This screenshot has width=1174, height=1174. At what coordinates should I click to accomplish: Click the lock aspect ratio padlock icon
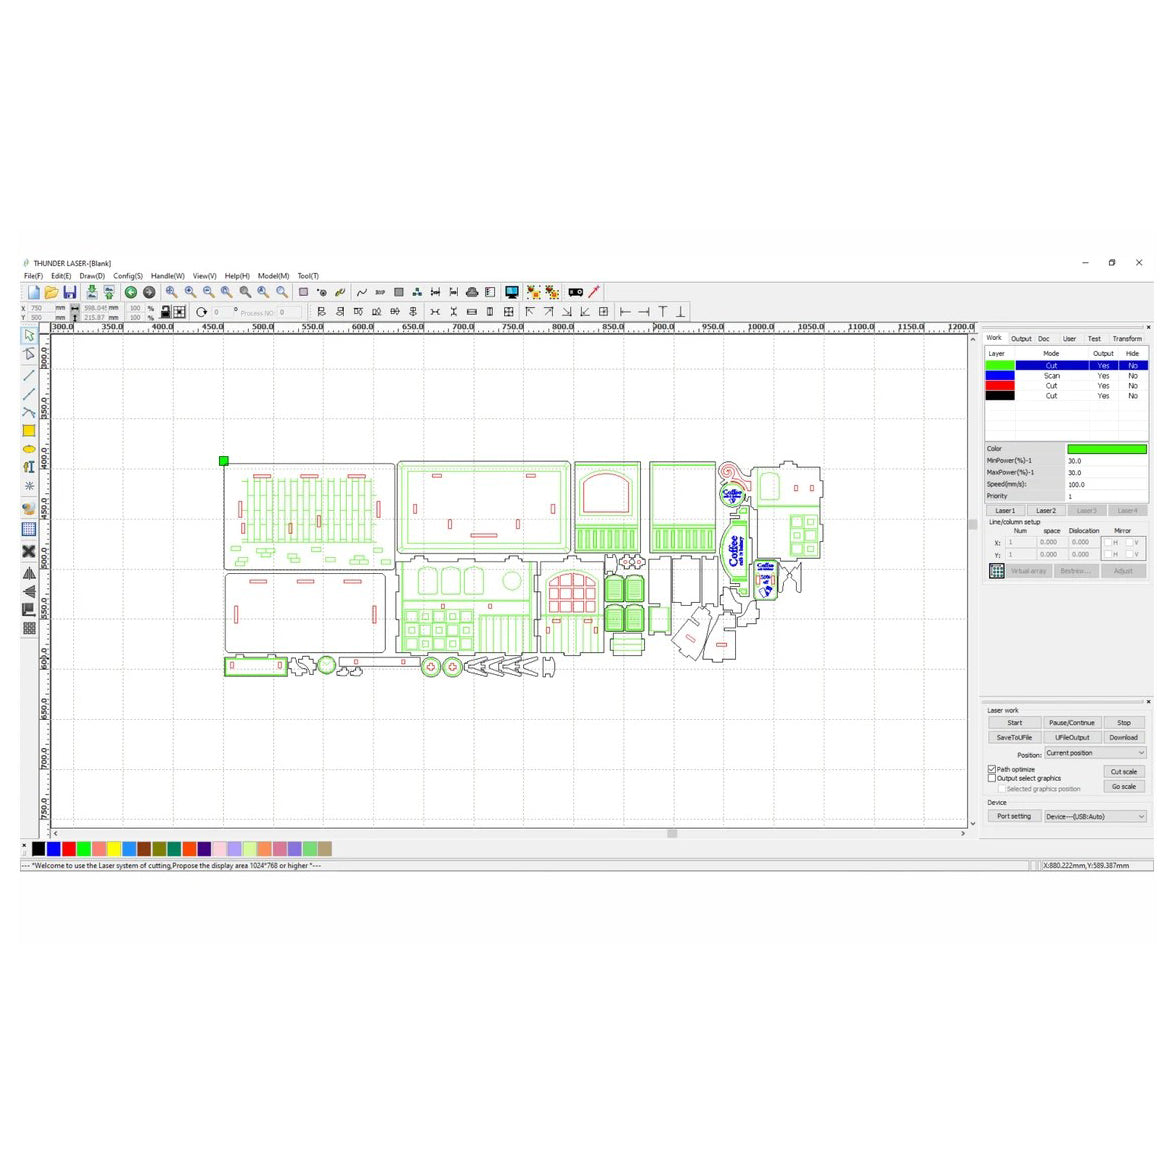(165, 312)
